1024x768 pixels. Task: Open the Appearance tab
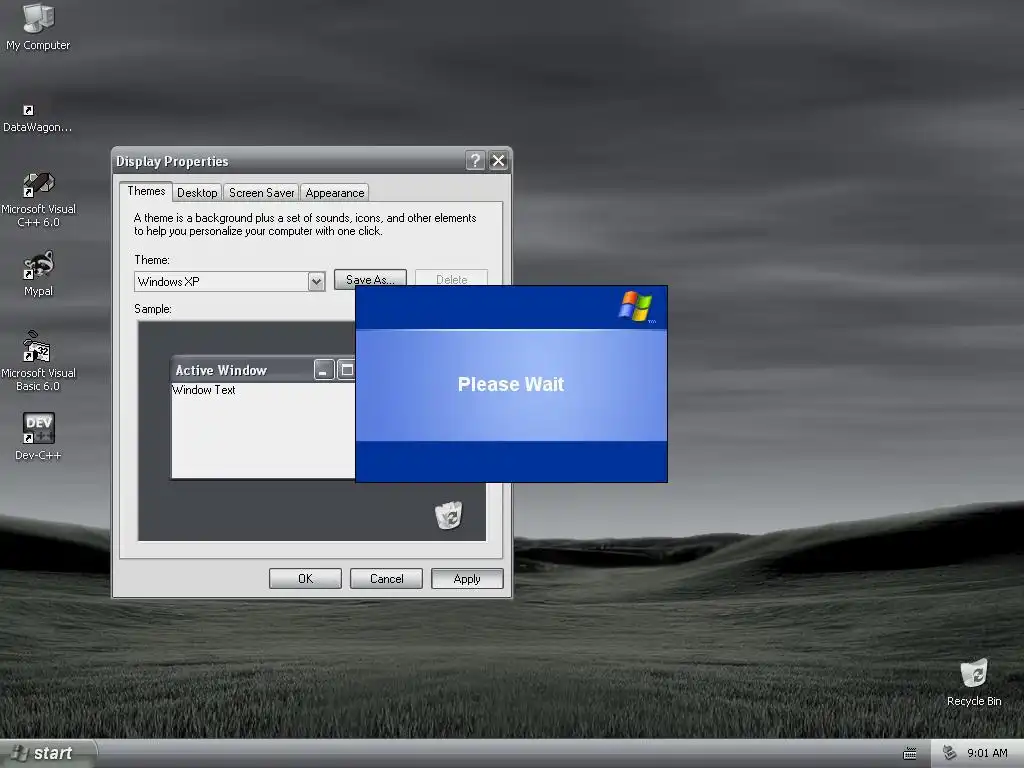[x=335, y=193]
